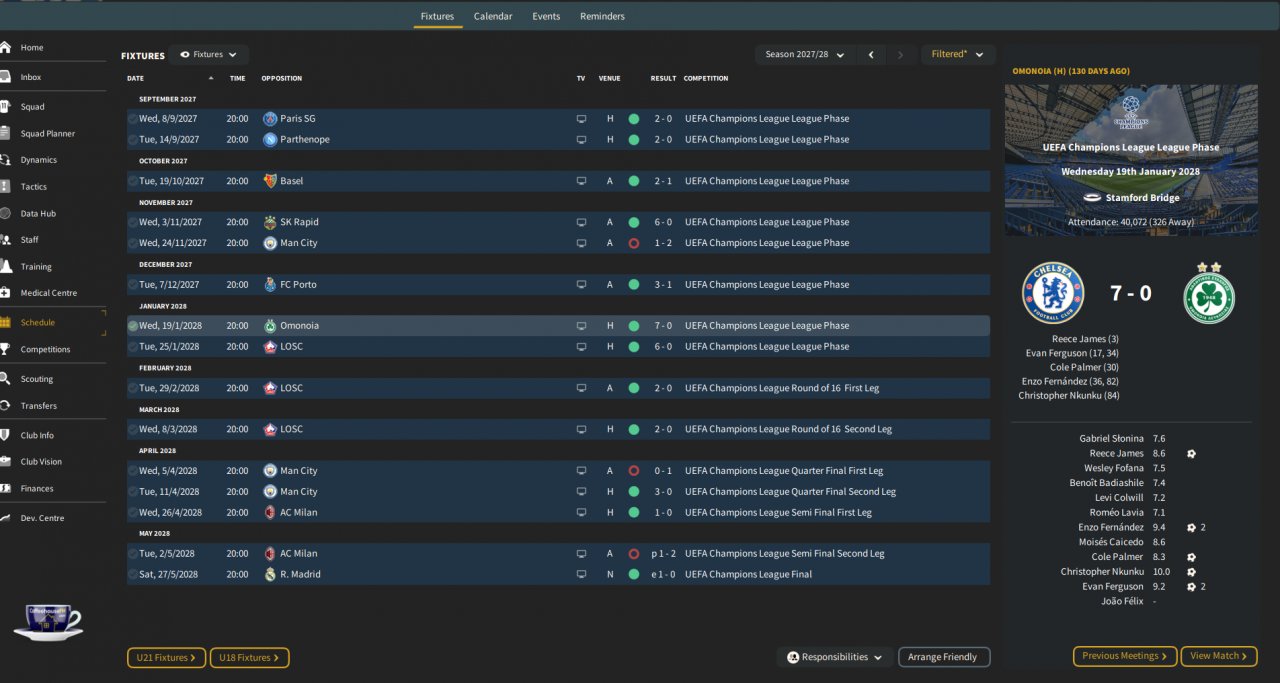This screenshot has width=1280, height=683.
Task: Open the Dev. Centre icon
Action: tap(5, 518)
